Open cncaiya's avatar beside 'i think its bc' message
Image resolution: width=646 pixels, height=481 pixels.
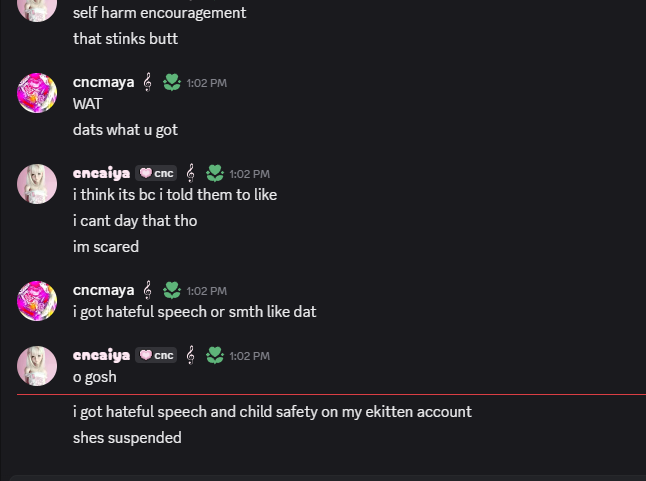point(37,184)
